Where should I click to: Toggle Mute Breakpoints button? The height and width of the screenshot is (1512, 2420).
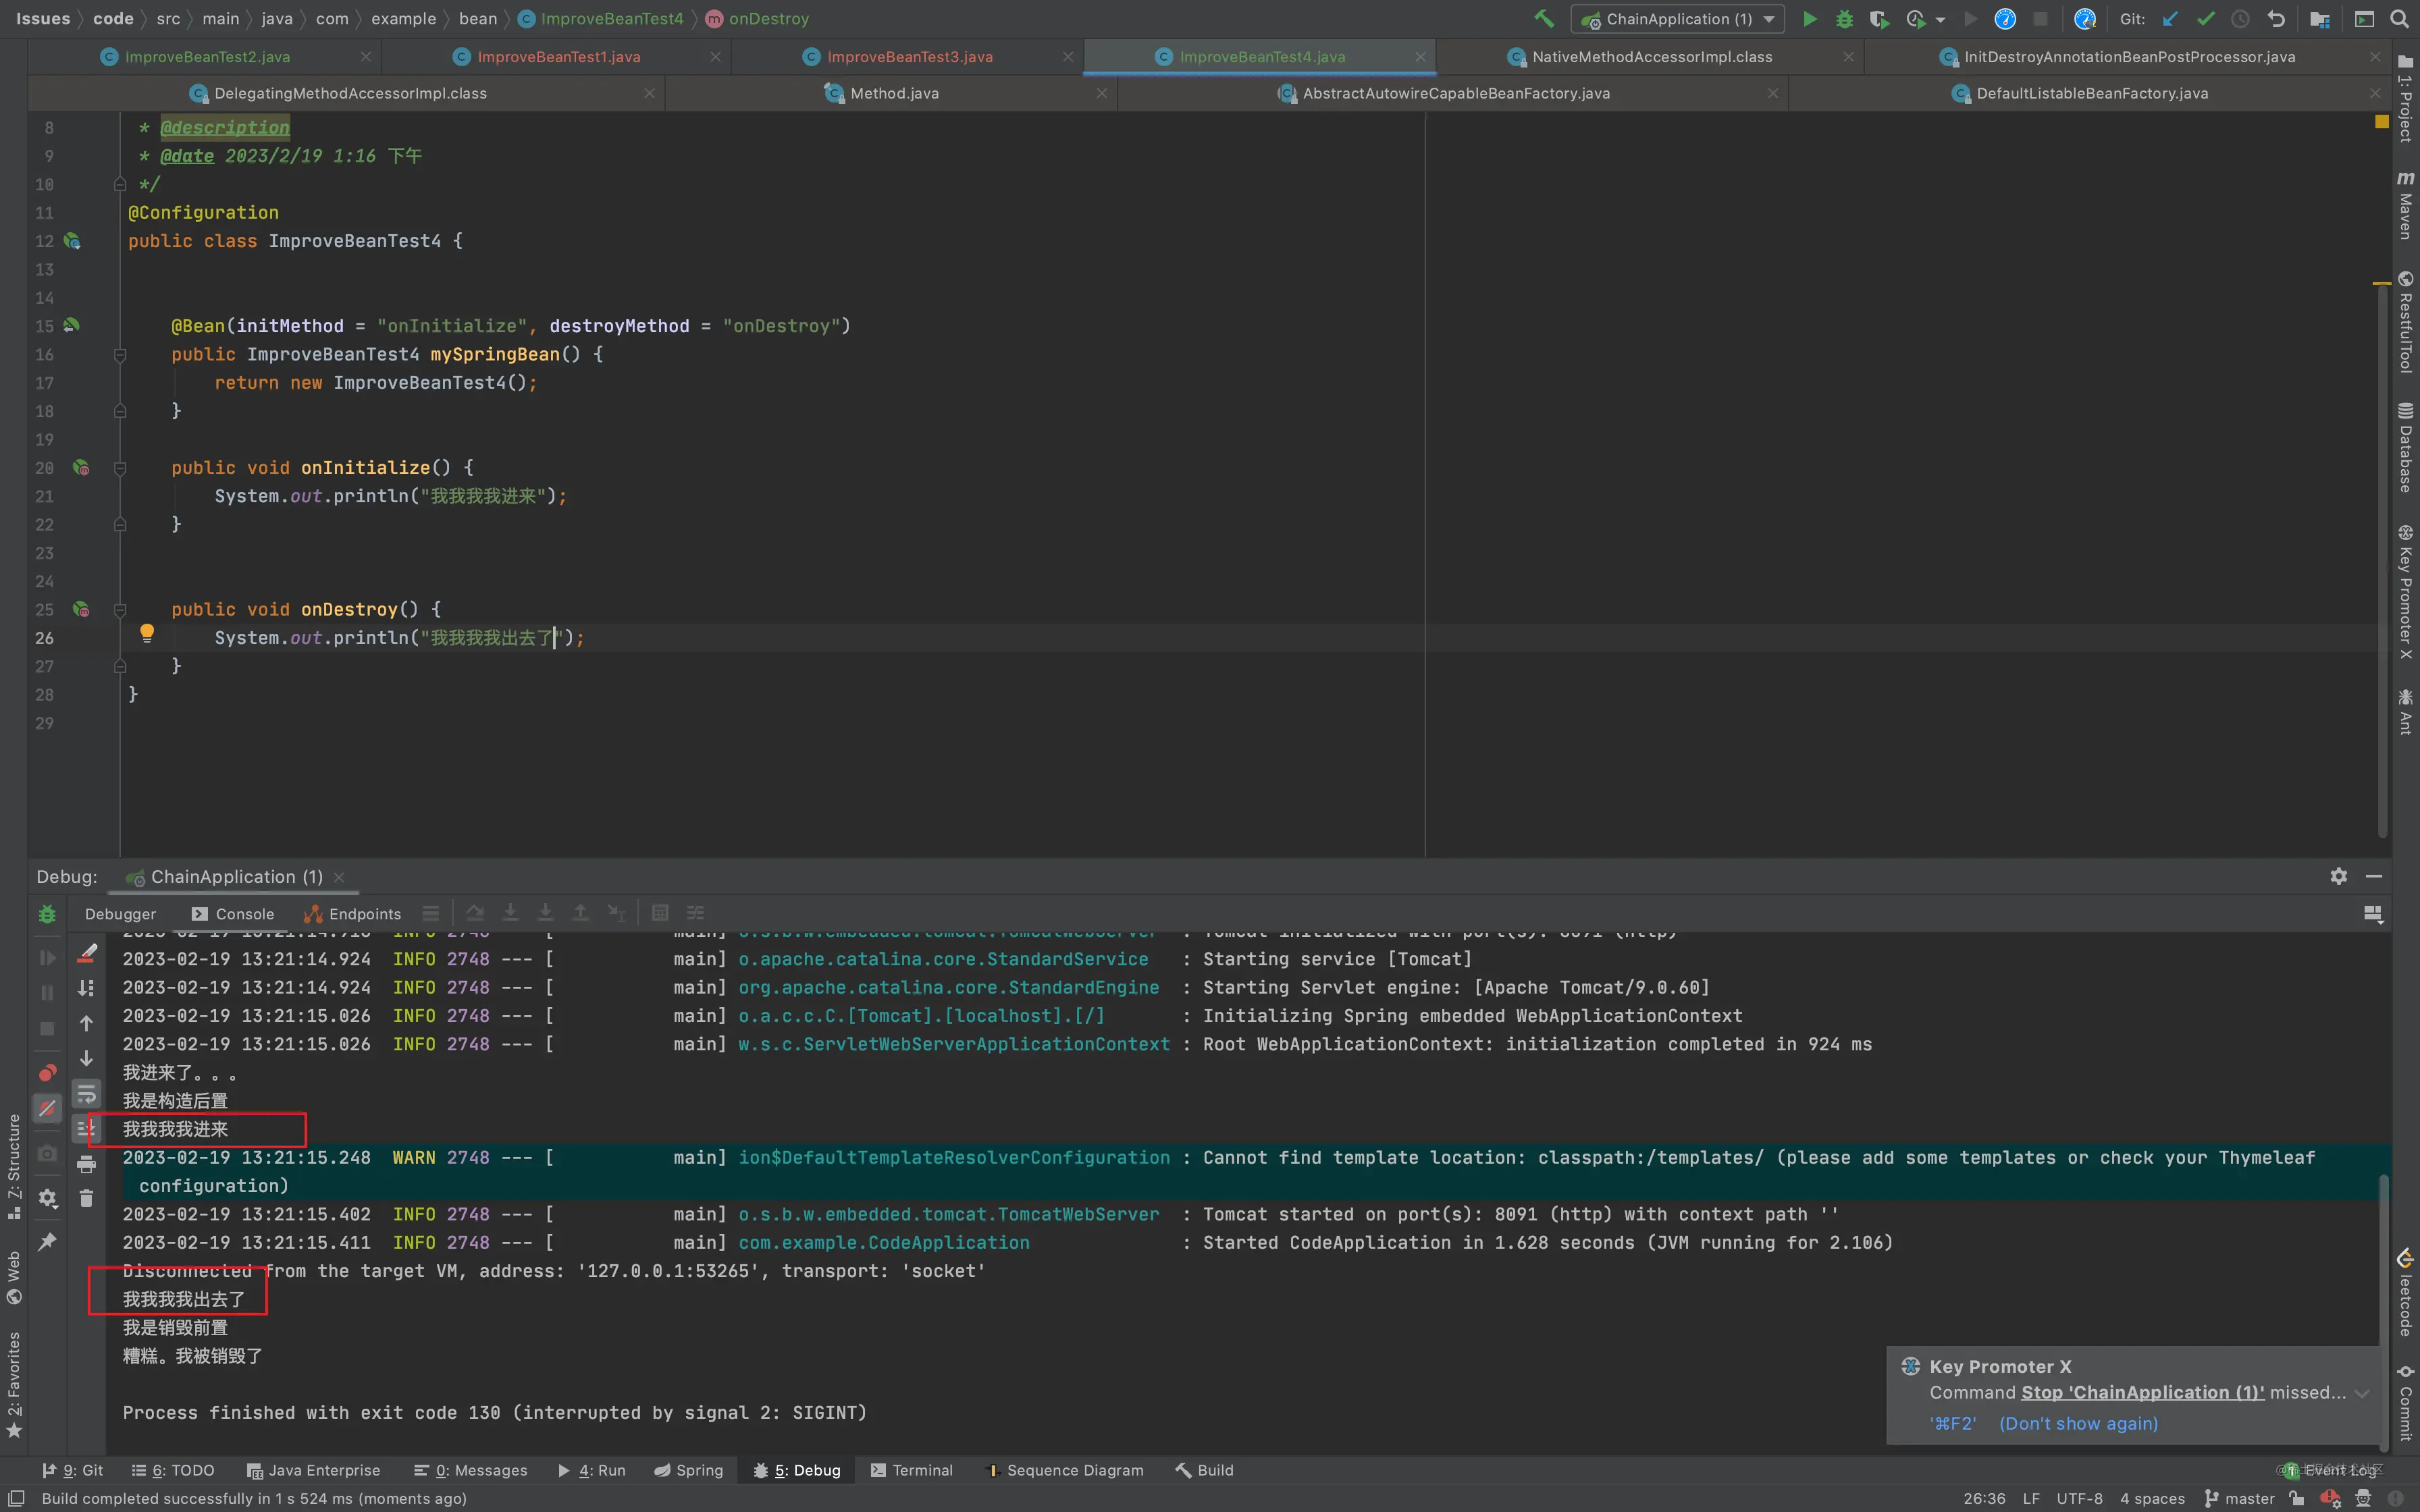click(x=47, y=1108)
